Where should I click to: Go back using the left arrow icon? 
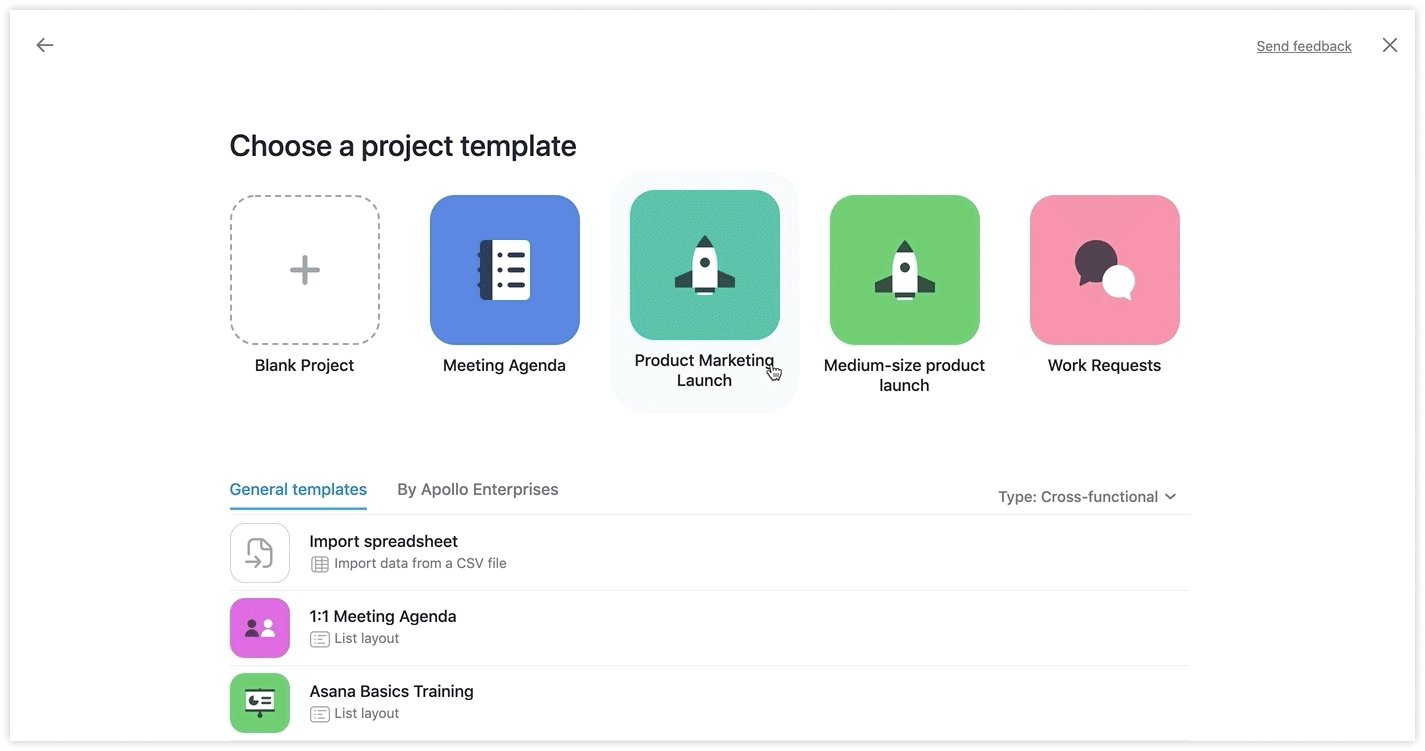tap(44, 45)
